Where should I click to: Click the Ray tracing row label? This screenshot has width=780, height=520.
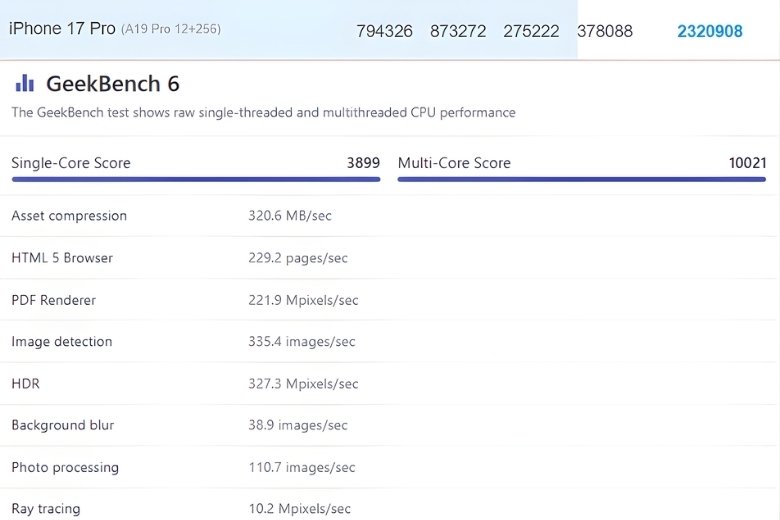point(46,509)
